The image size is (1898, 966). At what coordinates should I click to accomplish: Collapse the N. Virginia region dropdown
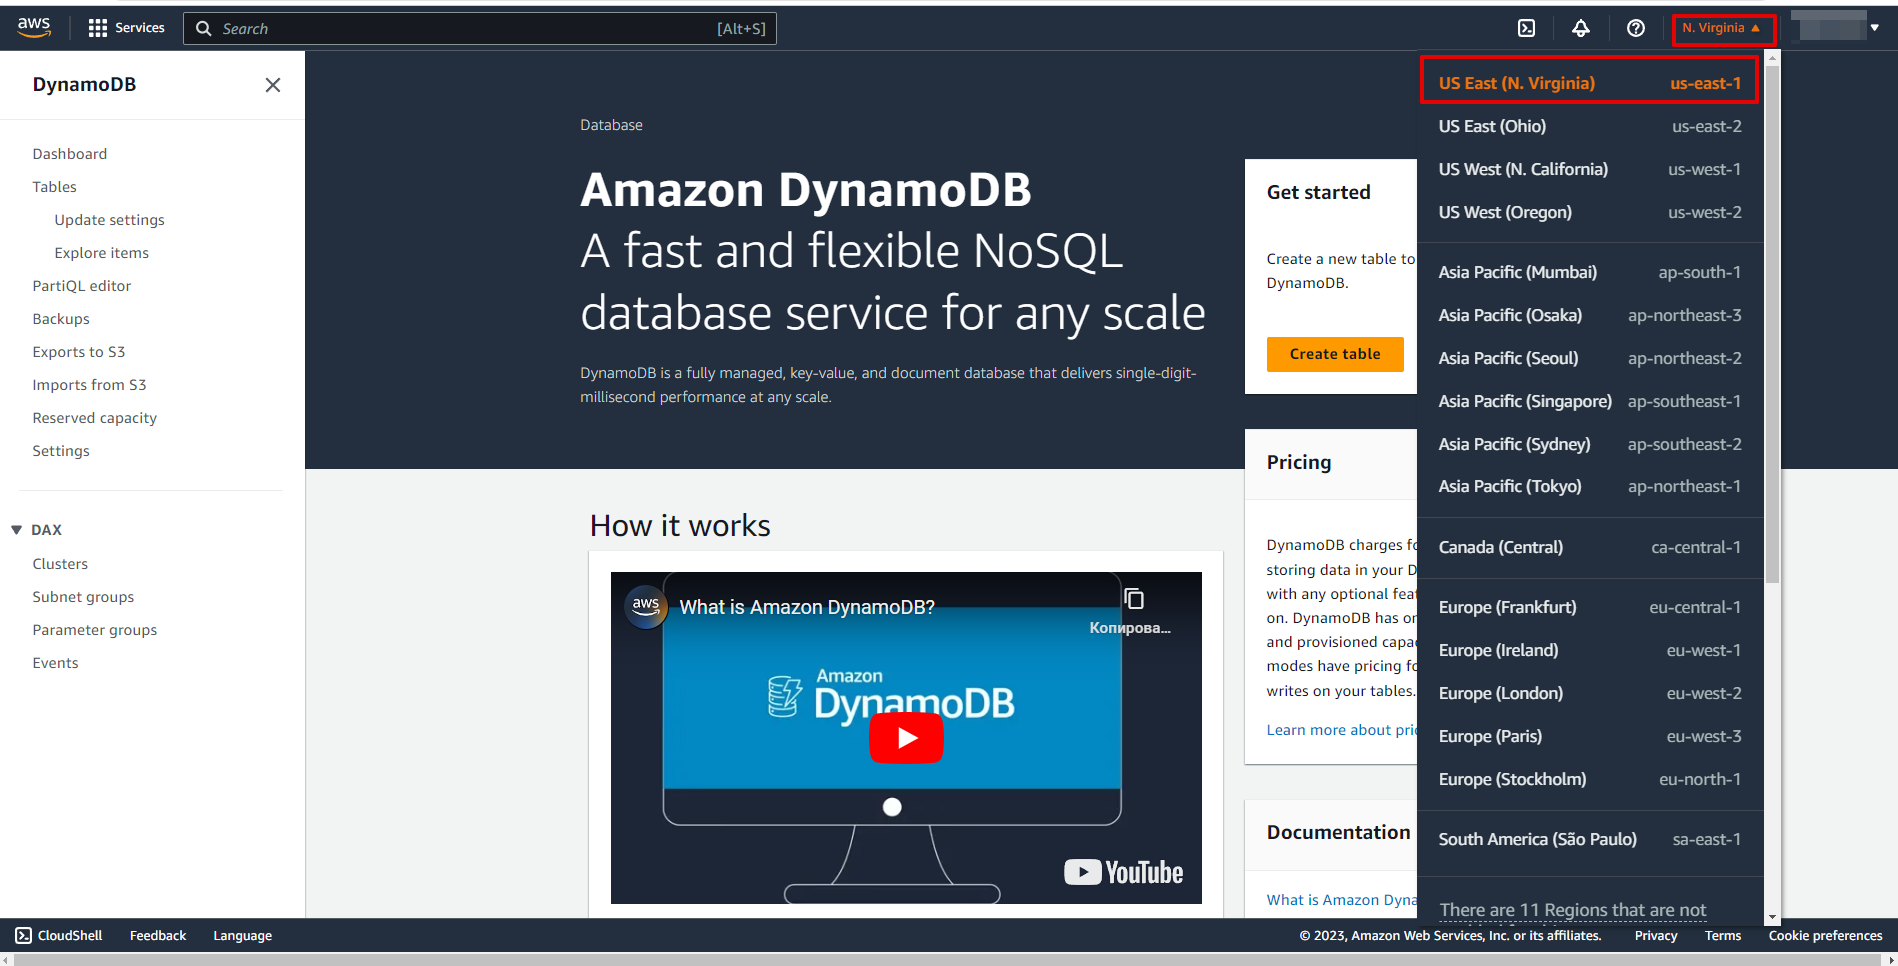[1722, 28]
